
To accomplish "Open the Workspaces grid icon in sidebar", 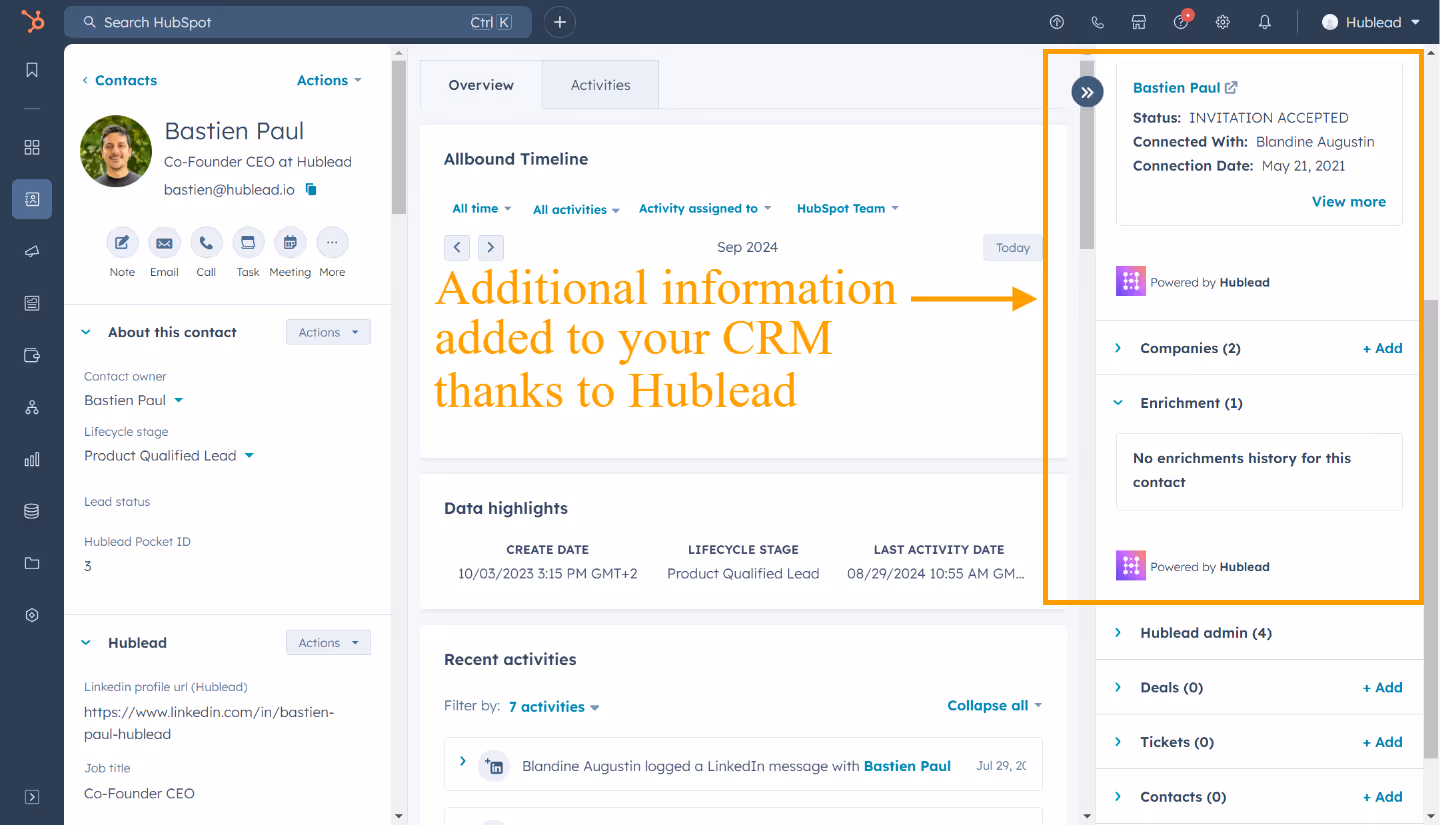I will tap(31, 147).
